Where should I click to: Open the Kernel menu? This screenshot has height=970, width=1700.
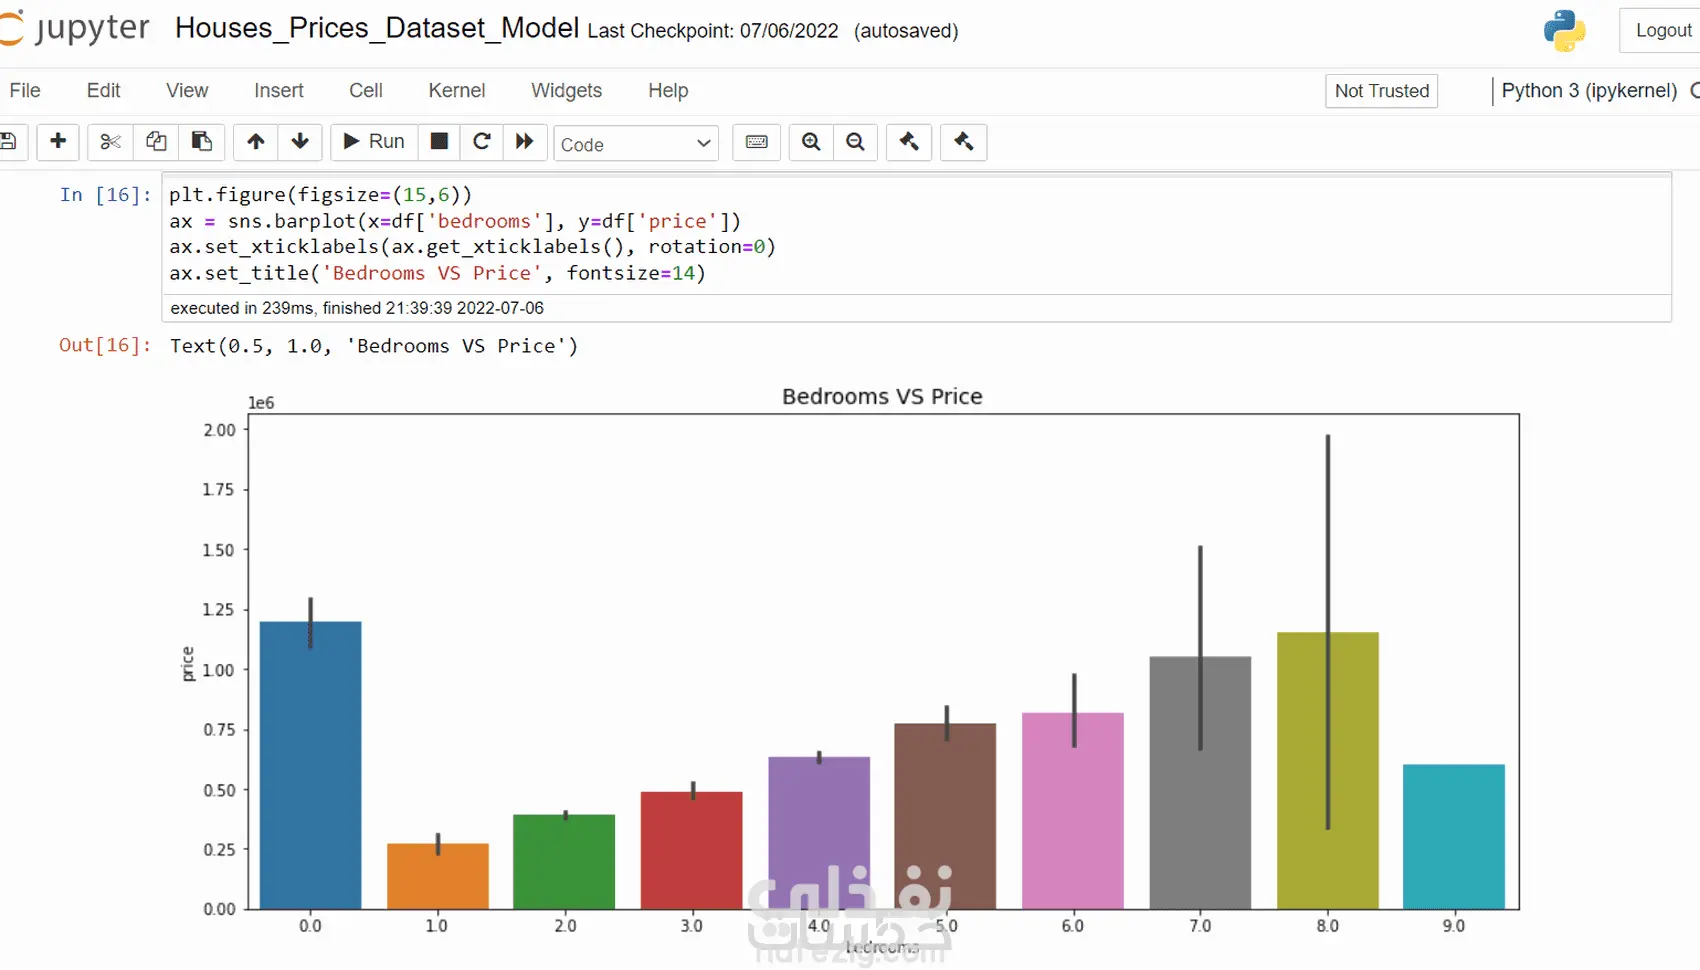457,91
